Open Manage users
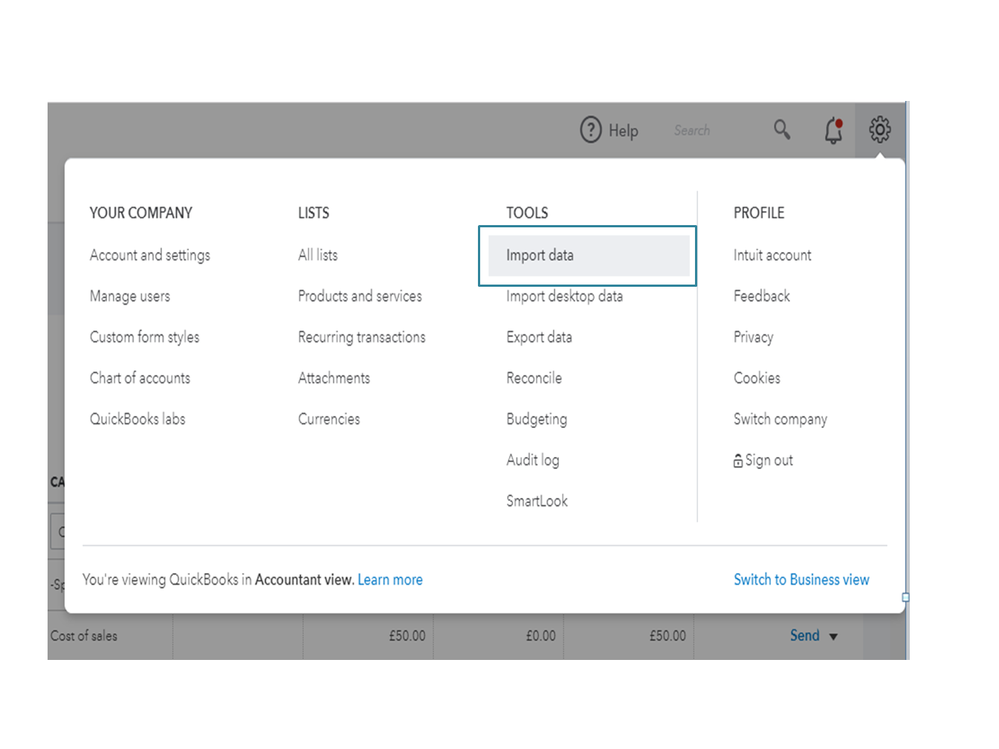The image size is (999, 749). coord(130,296)
